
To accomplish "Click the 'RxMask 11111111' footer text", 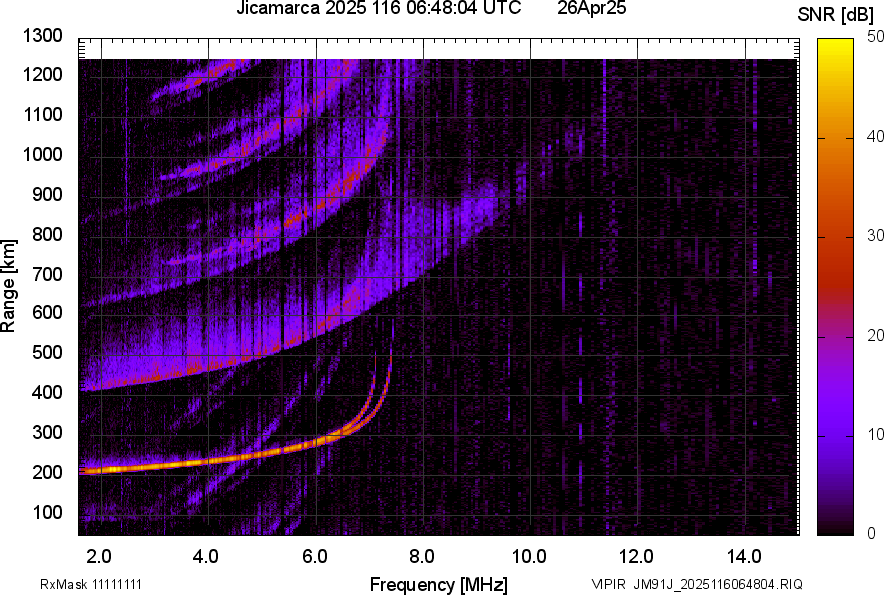I will pos(91,584).
